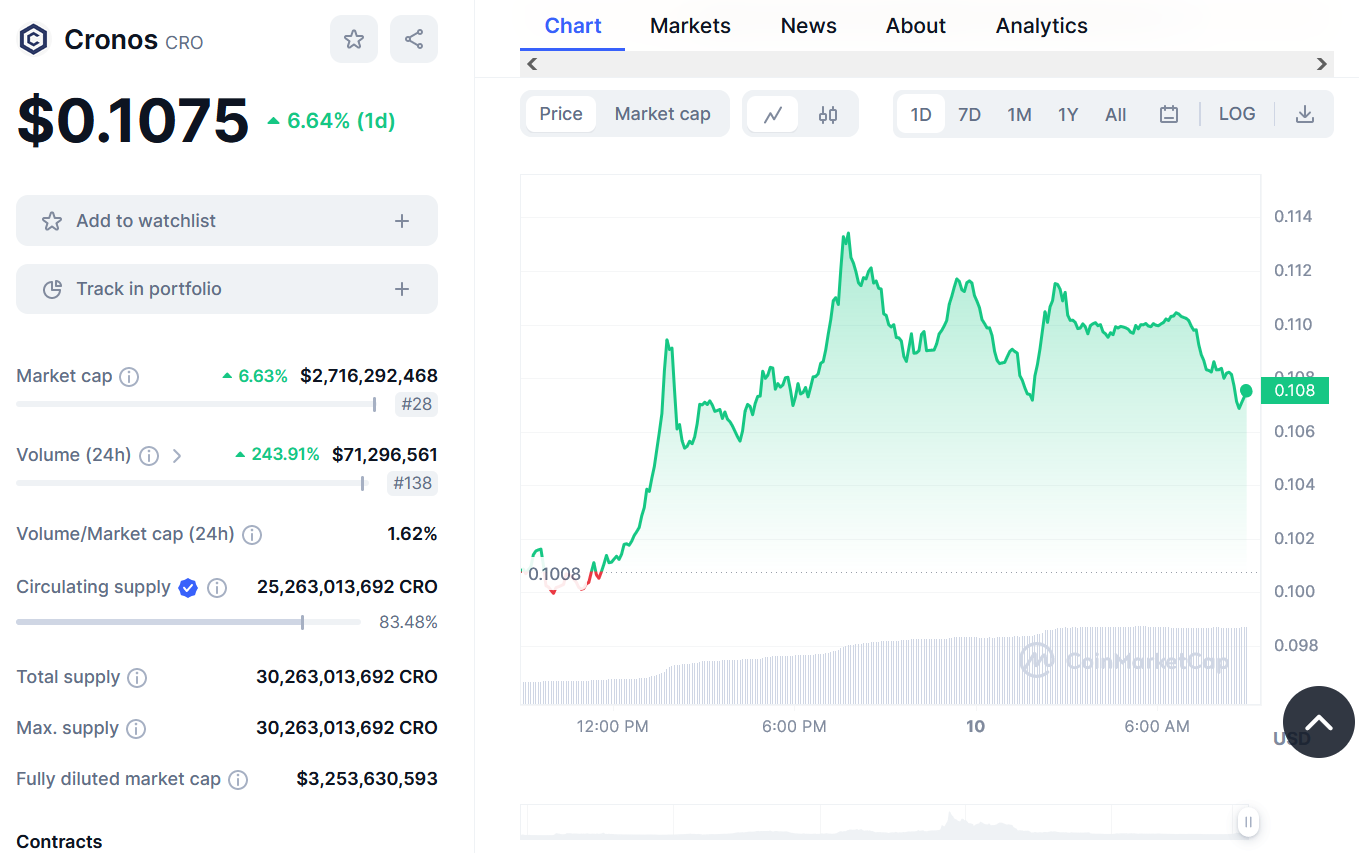Click the back-to-top arrow button
Image resolution: width=1359 pixels, height=853 pixels.
point(1319,722)
